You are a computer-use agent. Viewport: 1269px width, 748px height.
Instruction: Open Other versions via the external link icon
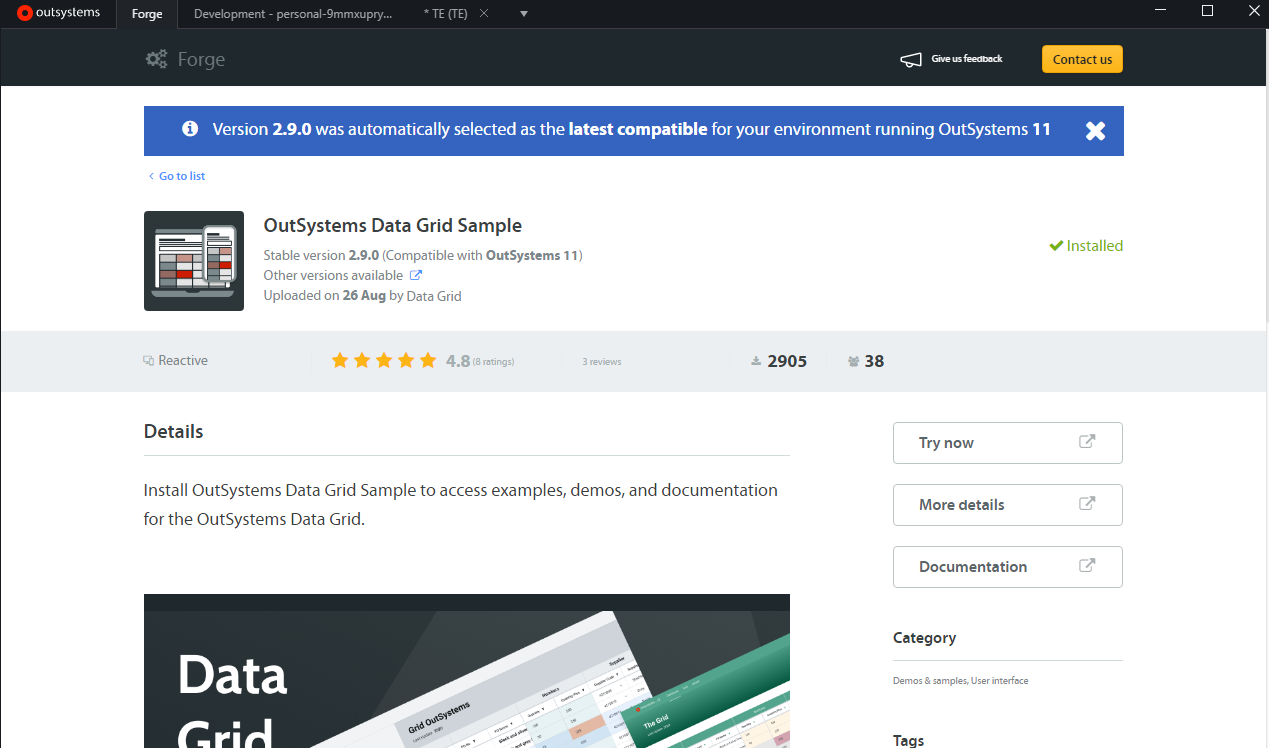417,274
